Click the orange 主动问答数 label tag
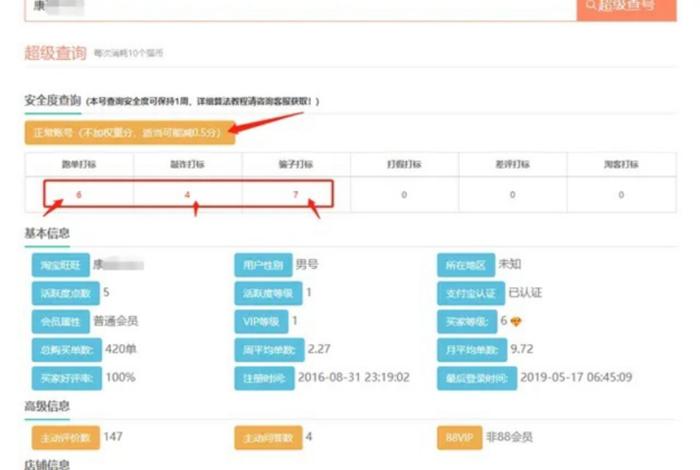 [x=268, y=438]
